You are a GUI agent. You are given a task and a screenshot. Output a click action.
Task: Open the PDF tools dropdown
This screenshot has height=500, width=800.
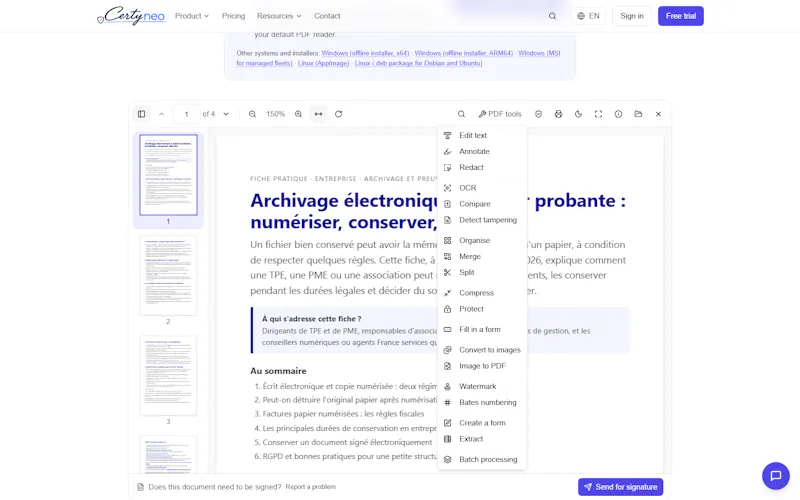coord(500,114)
